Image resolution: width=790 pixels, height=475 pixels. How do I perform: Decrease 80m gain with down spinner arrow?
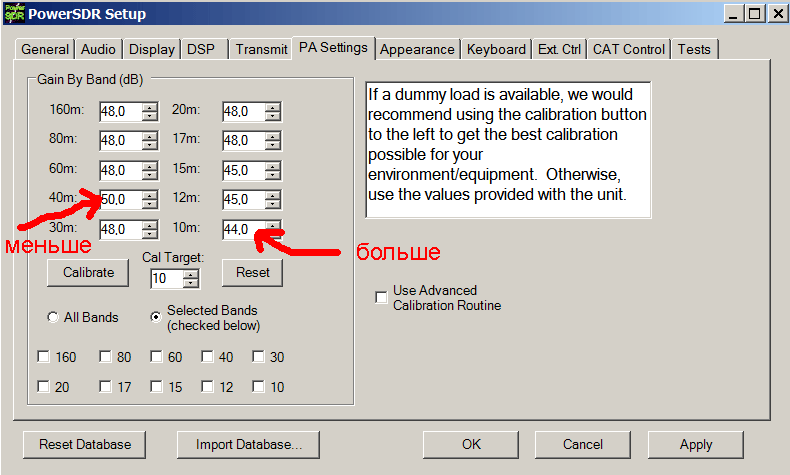tap(149, 146)
